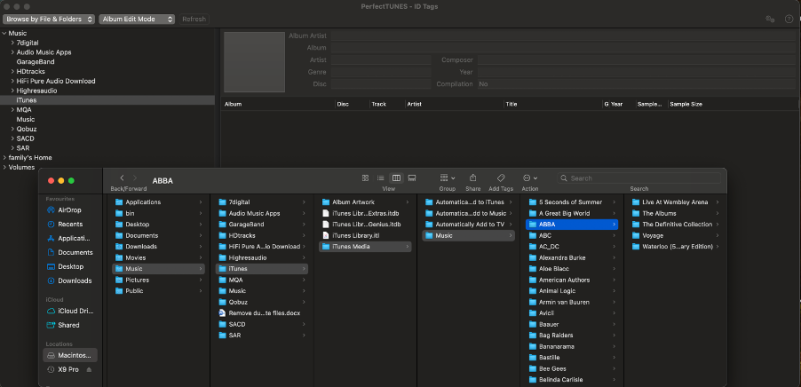Screen dimensions: 801x387
Task: Expand the 7digital tree folder
Action: tap(12, 43)
